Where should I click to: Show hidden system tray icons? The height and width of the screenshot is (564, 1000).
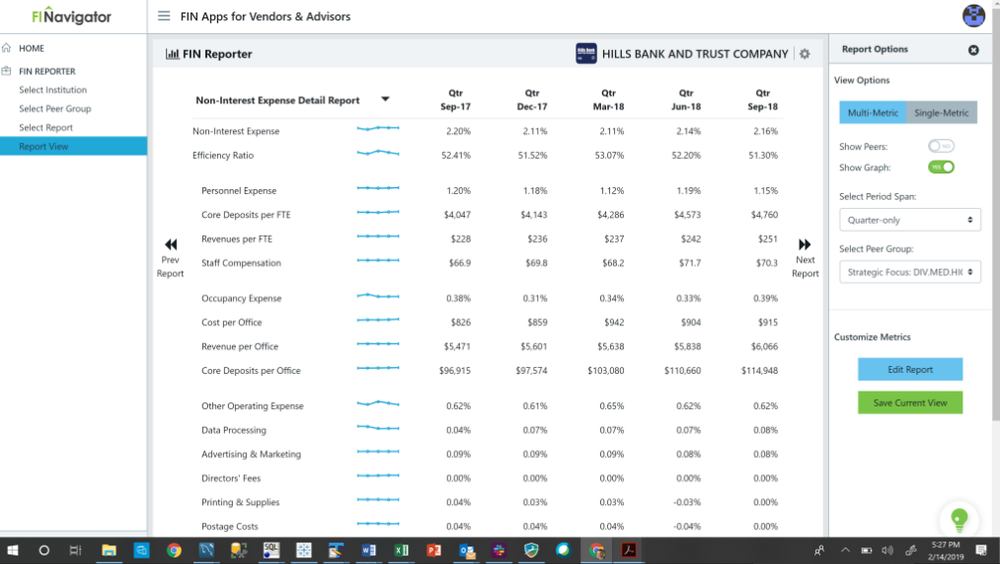(845, 550)
